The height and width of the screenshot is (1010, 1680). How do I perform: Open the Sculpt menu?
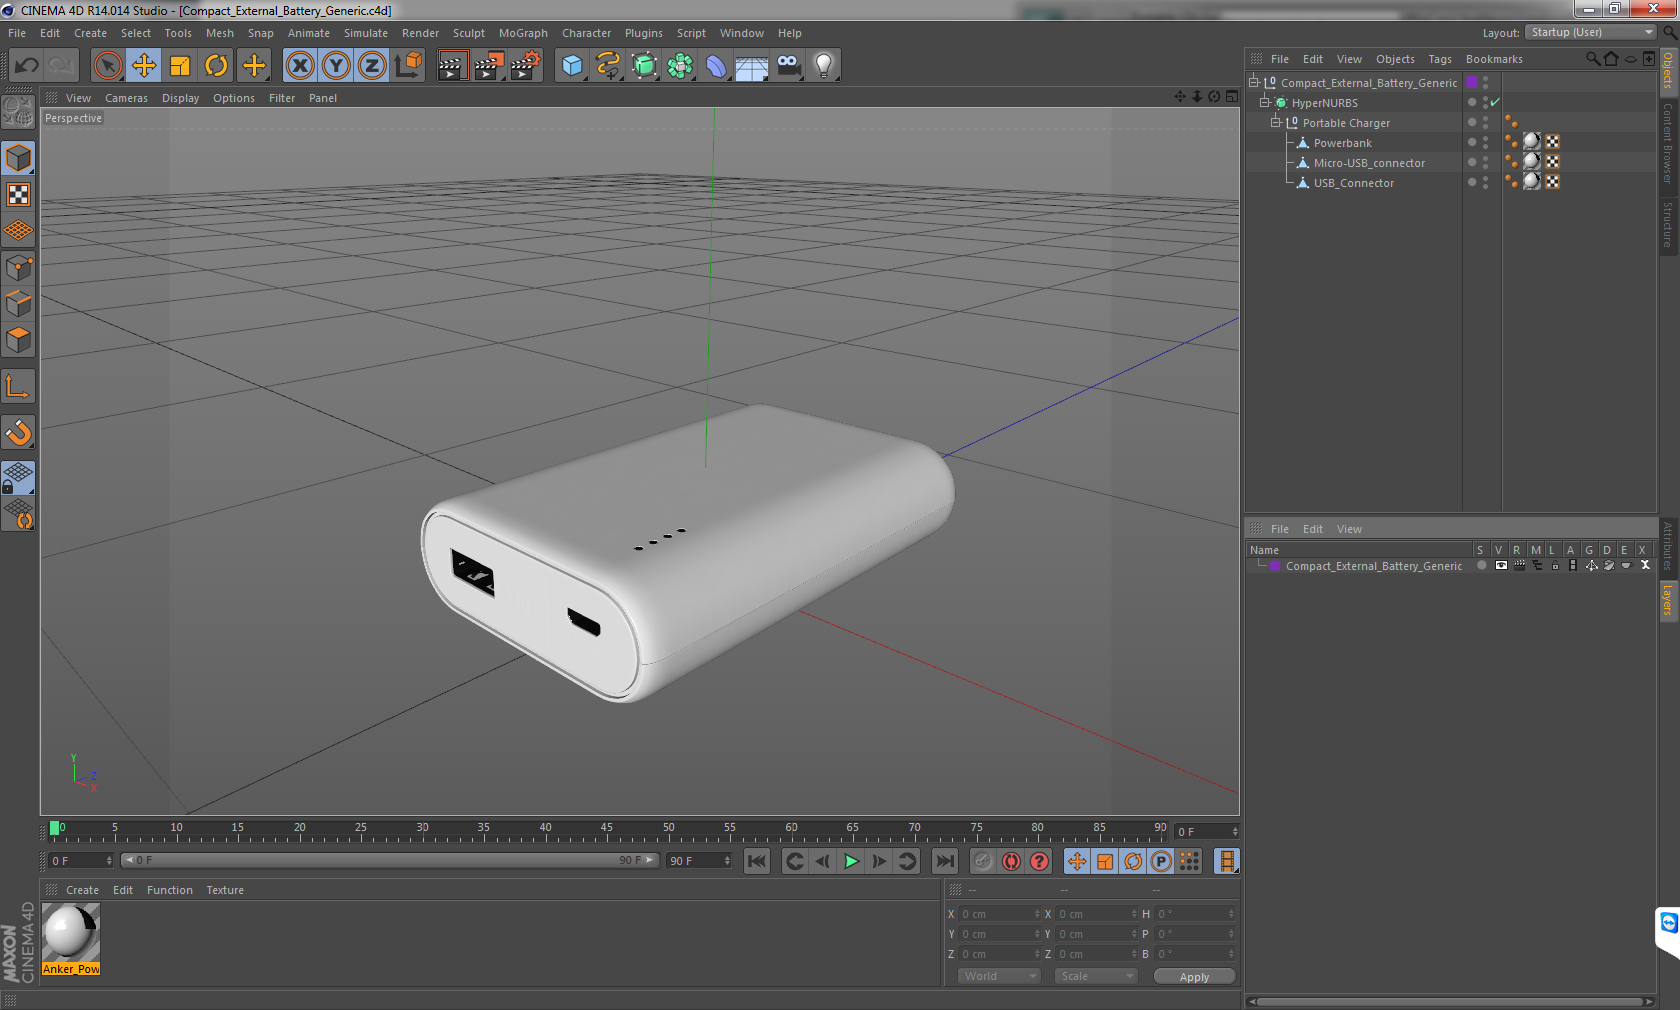[468, 33]
